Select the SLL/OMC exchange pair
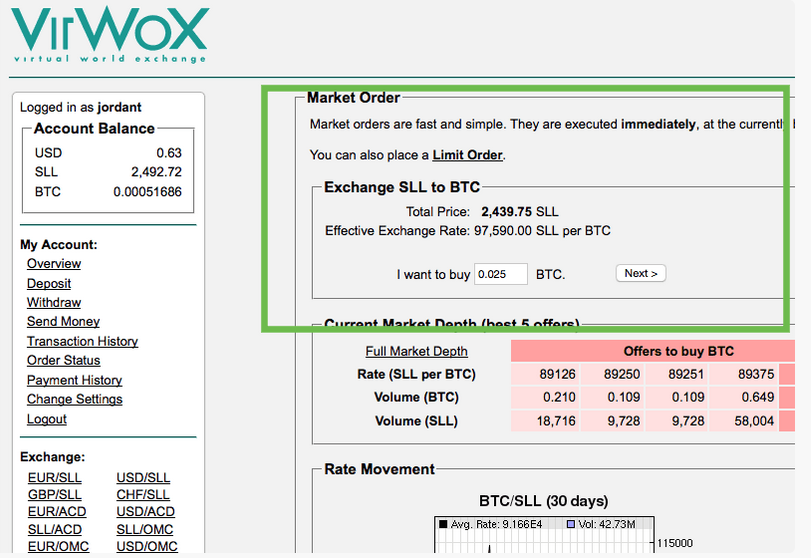Screen dimensions: 811x558 (145, 530)
